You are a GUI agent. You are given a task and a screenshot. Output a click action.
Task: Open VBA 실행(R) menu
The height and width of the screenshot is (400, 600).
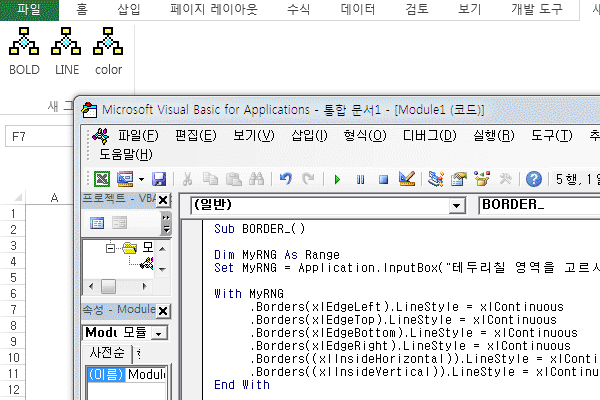click(494, 136)
